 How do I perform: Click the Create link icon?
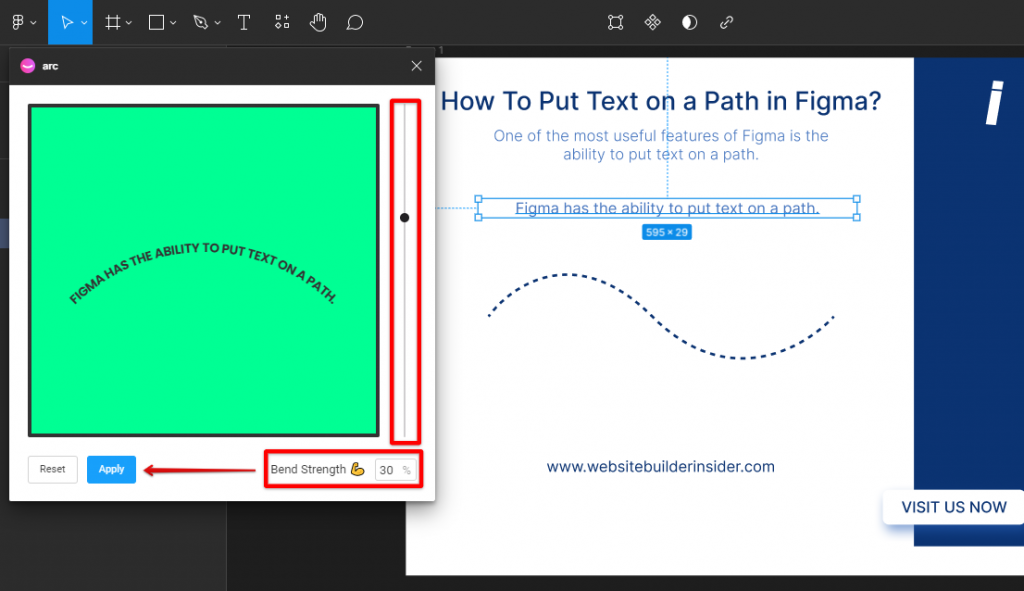point(727,22)
